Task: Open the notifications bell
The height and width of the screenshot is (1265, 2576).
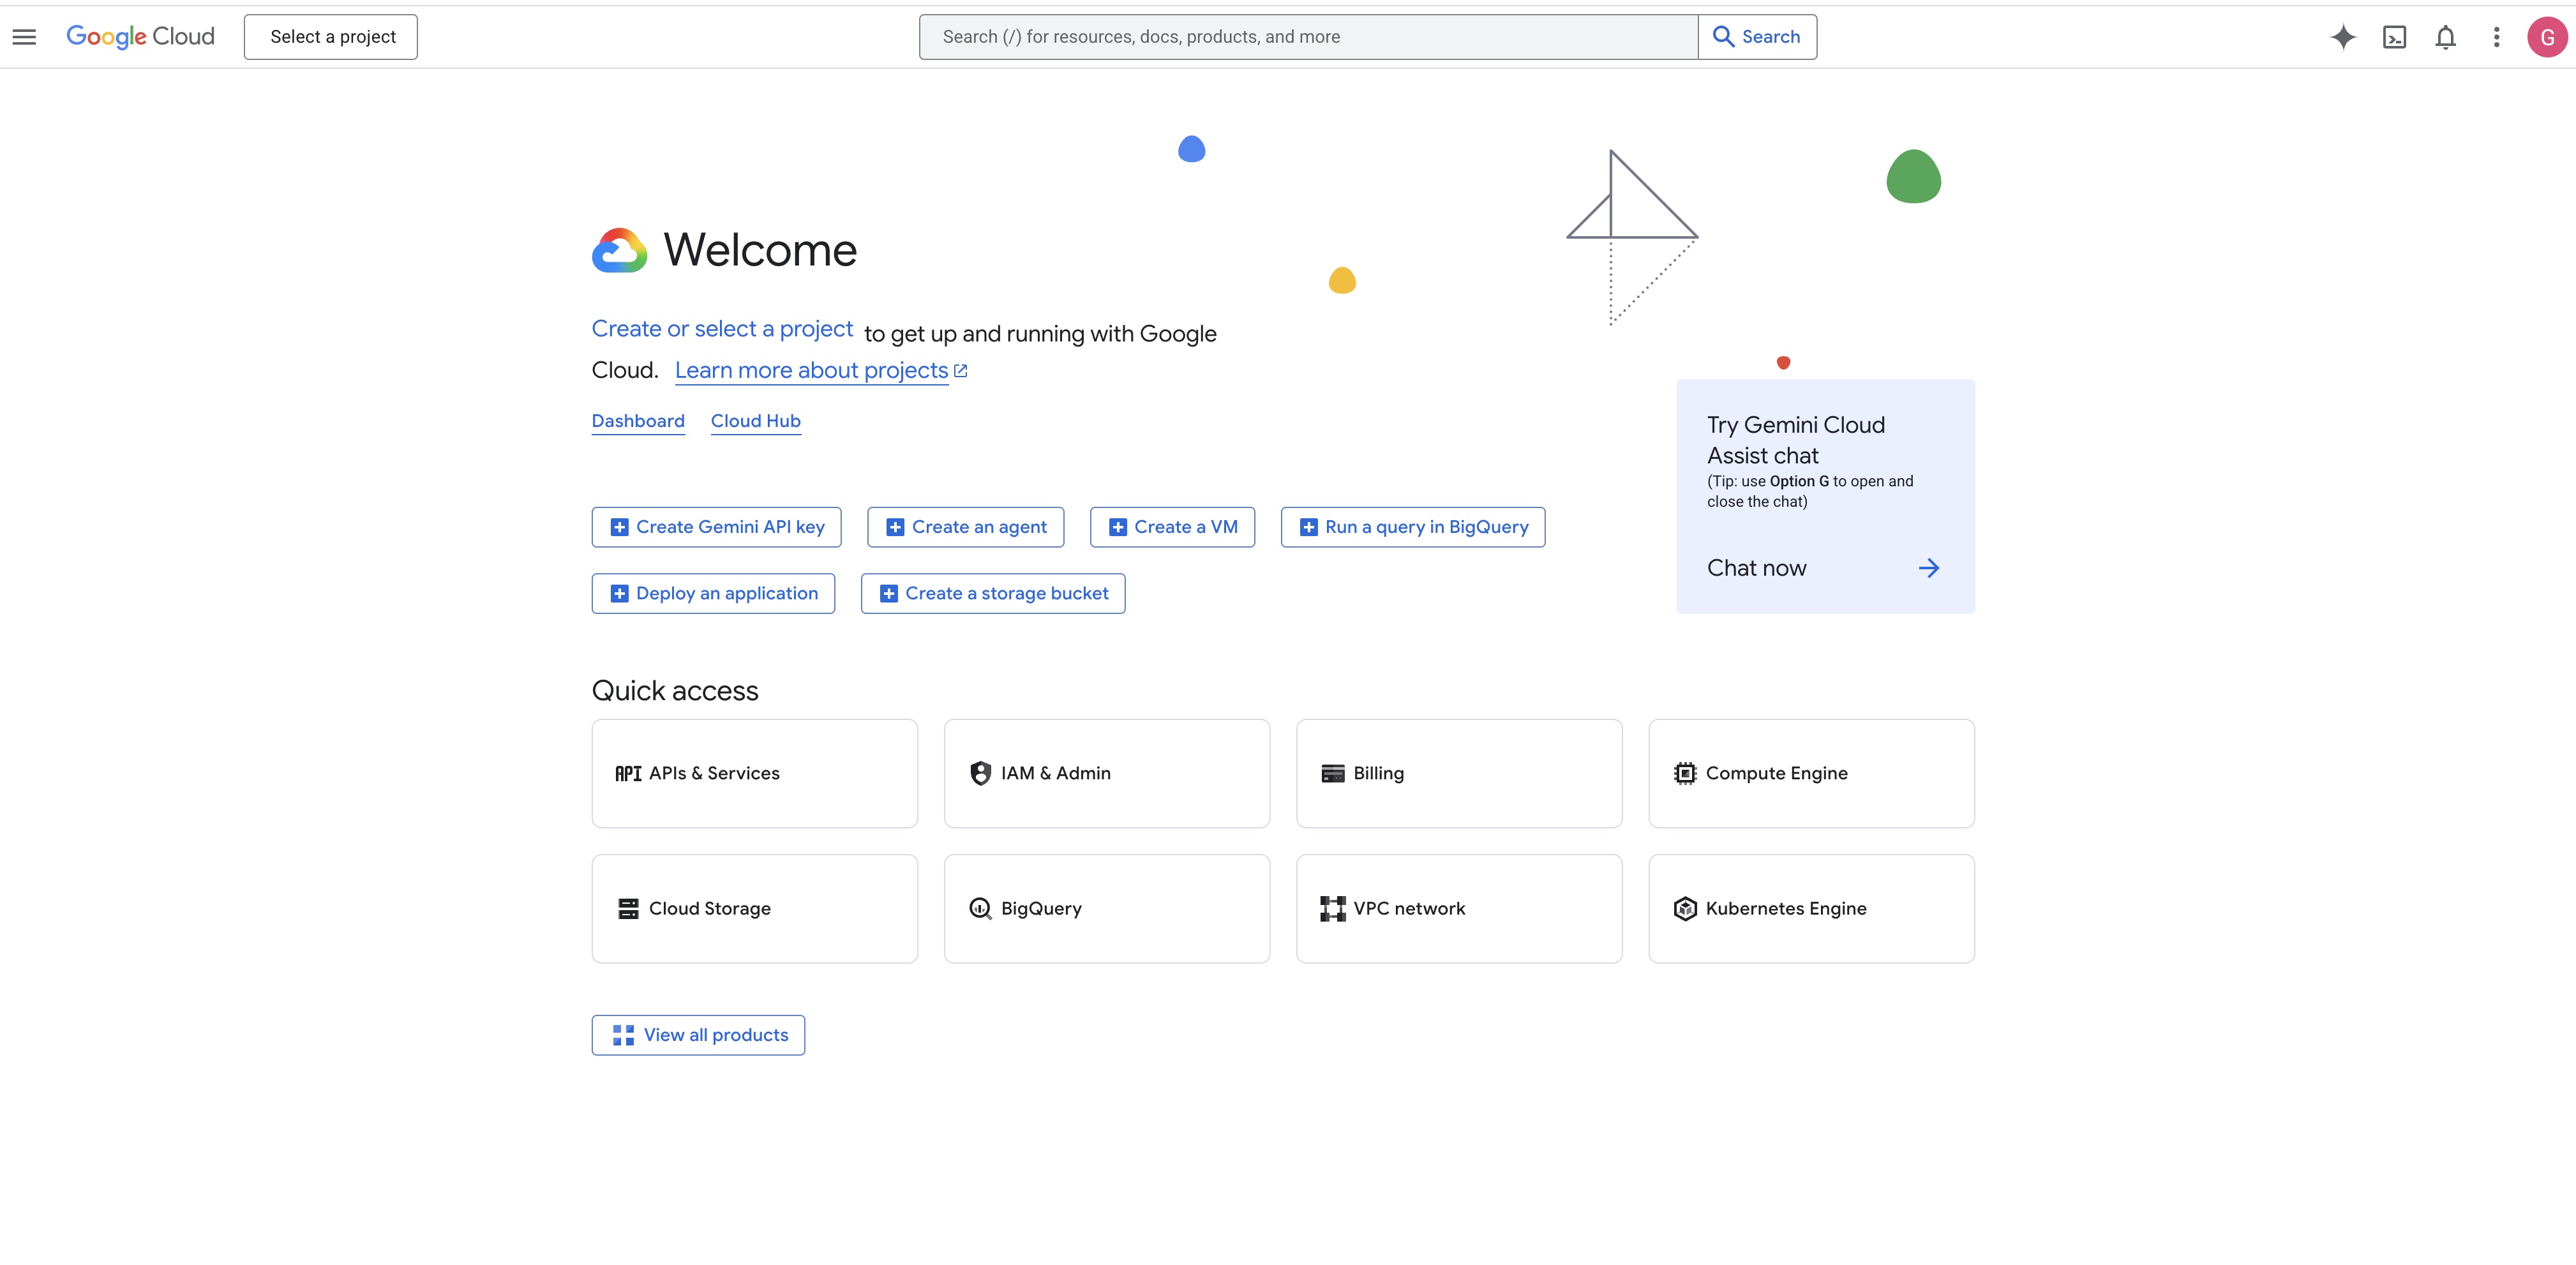Action: [2445, 37]
